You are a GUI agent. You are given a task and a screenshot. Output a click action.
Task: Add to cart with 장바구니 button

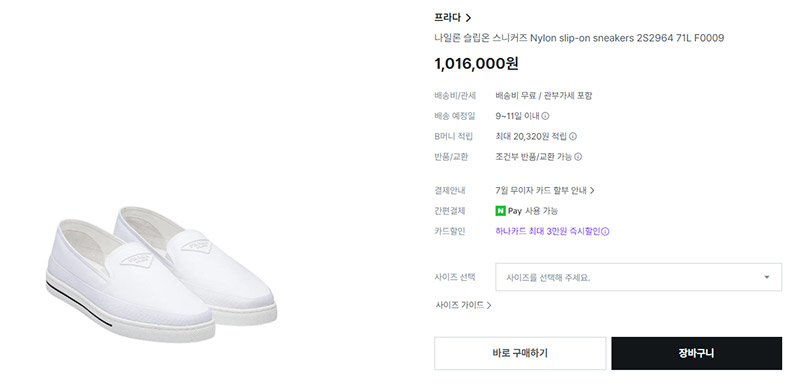[696, 353]
